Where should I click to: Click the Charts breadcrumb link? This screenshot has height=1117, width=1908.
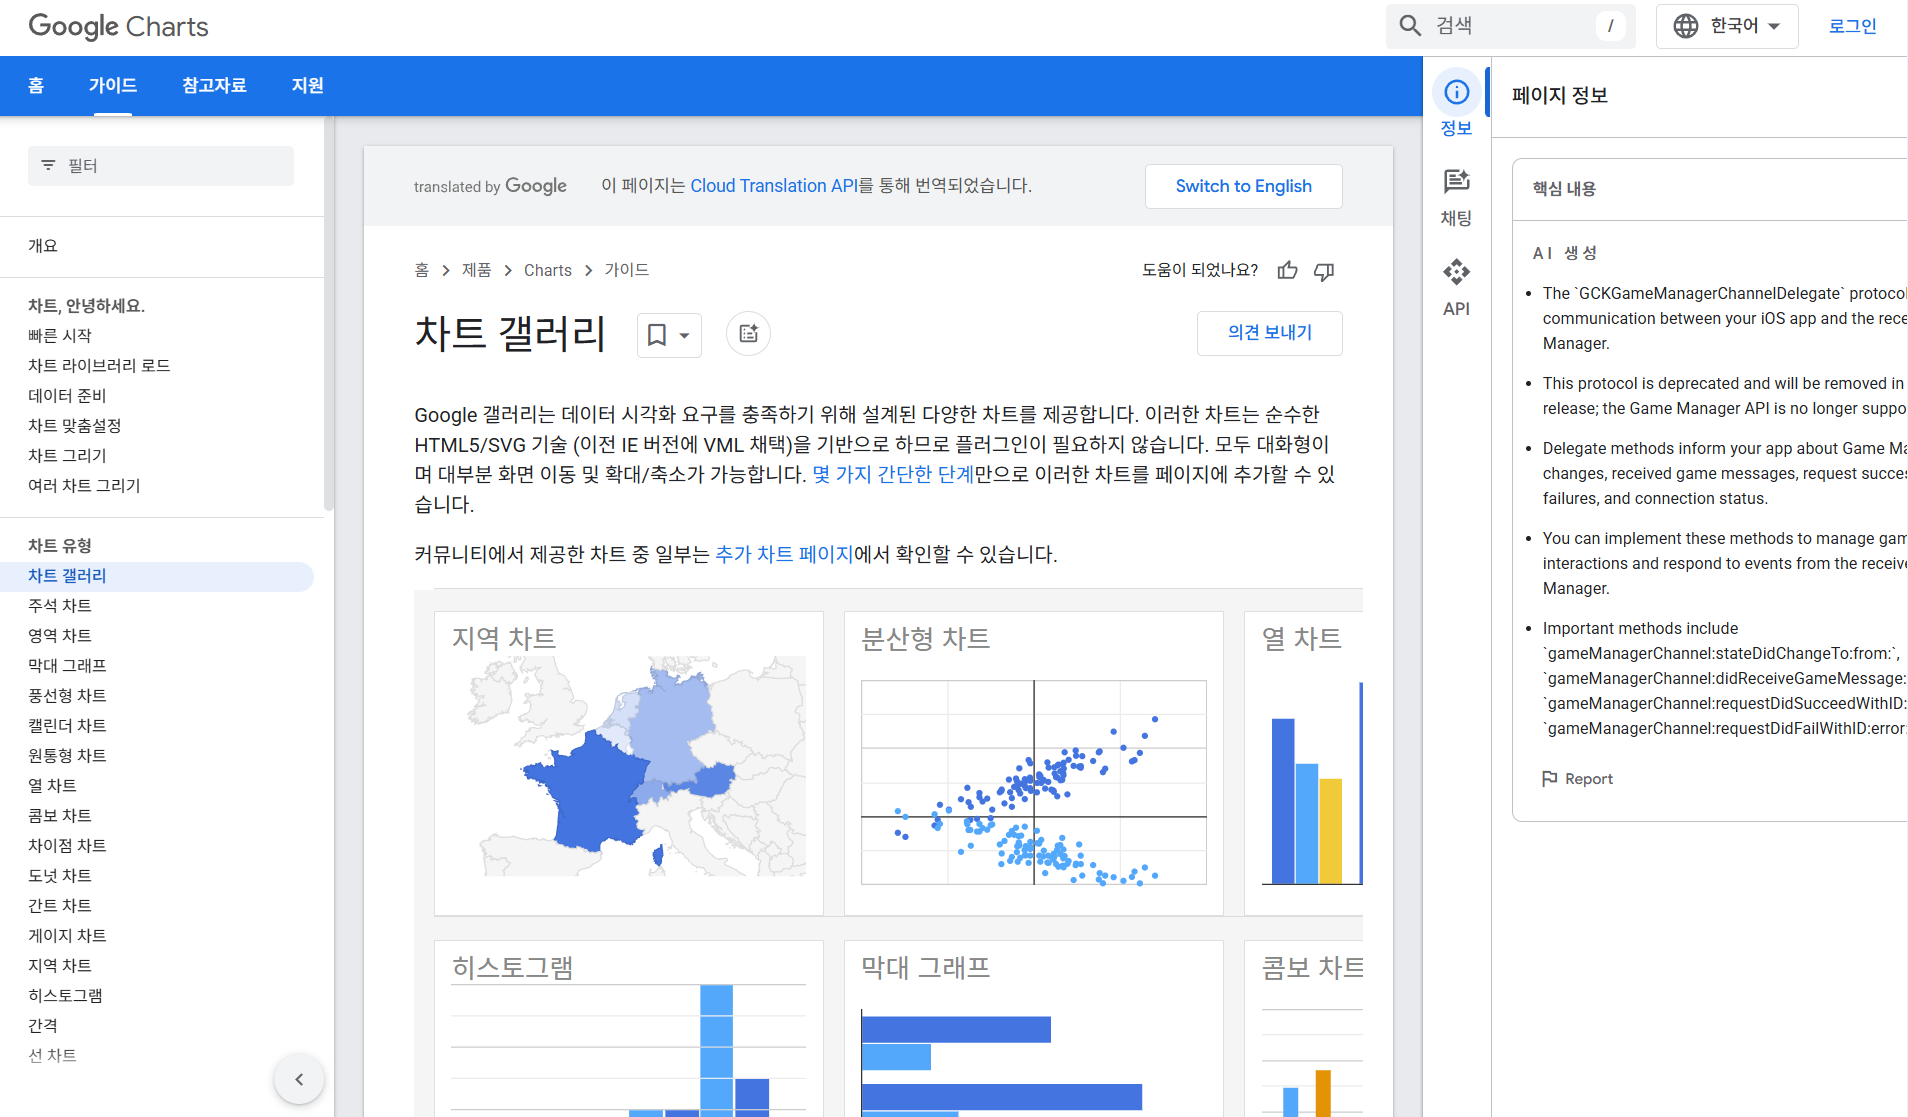pyautogui.click(x=548, y=270)
